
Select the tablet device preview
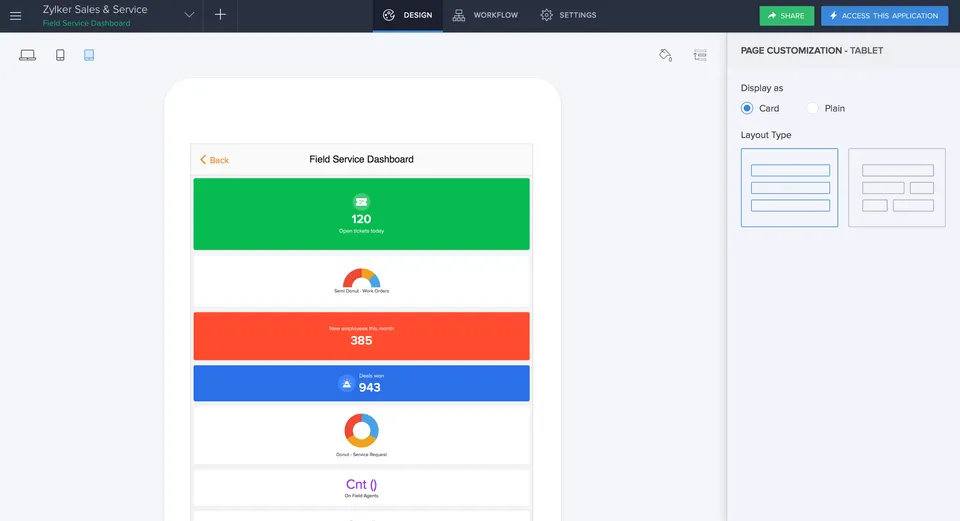89,55
